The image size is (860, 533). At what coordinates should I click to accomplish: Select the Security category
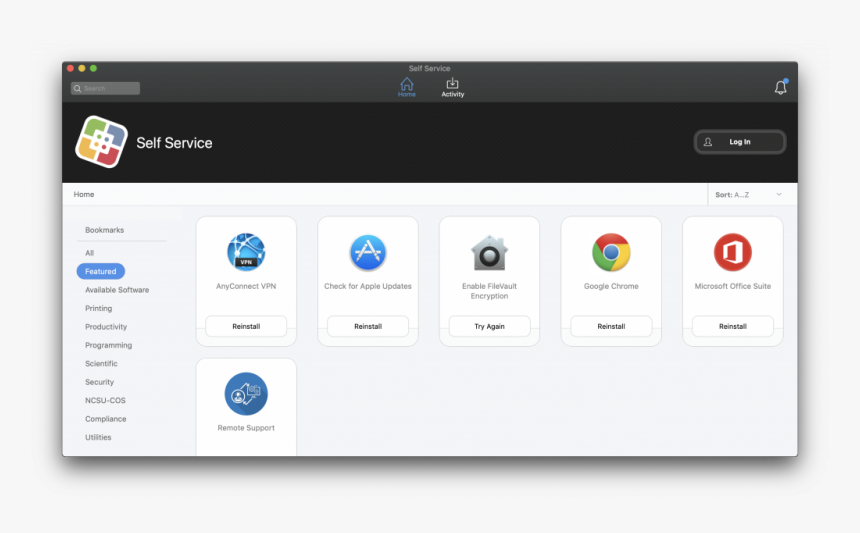click(x=99, y=382)
